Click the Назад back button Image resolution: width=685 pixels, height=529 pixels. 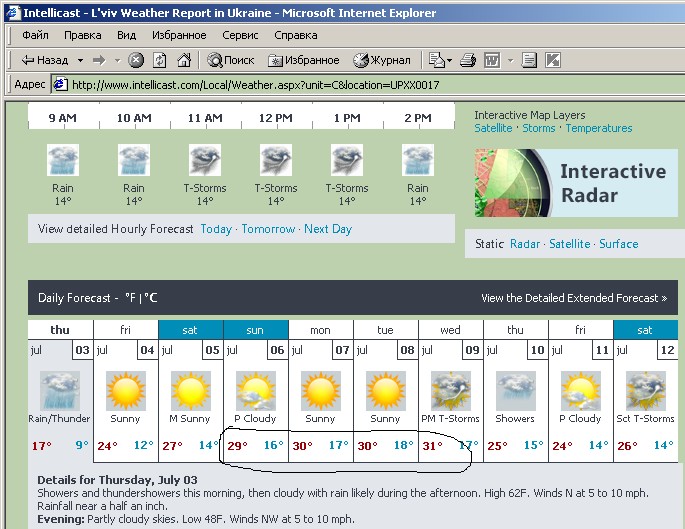pos(45,60)
